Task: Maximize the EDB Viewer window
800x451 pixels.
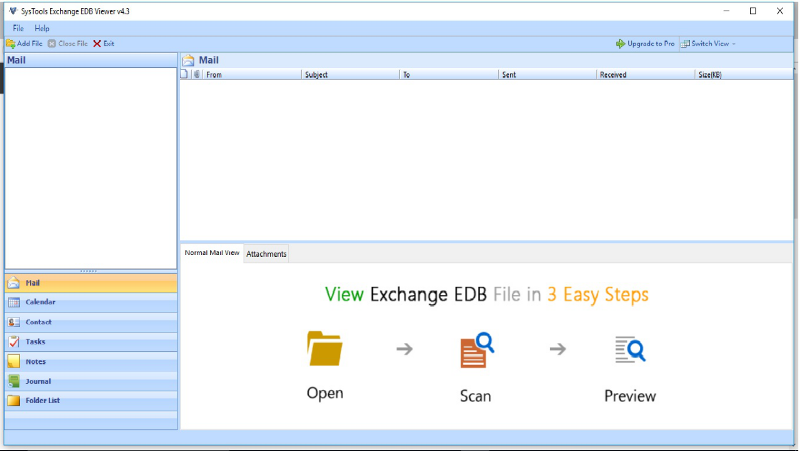Action: pyautogui.click(x=753, y=11)
